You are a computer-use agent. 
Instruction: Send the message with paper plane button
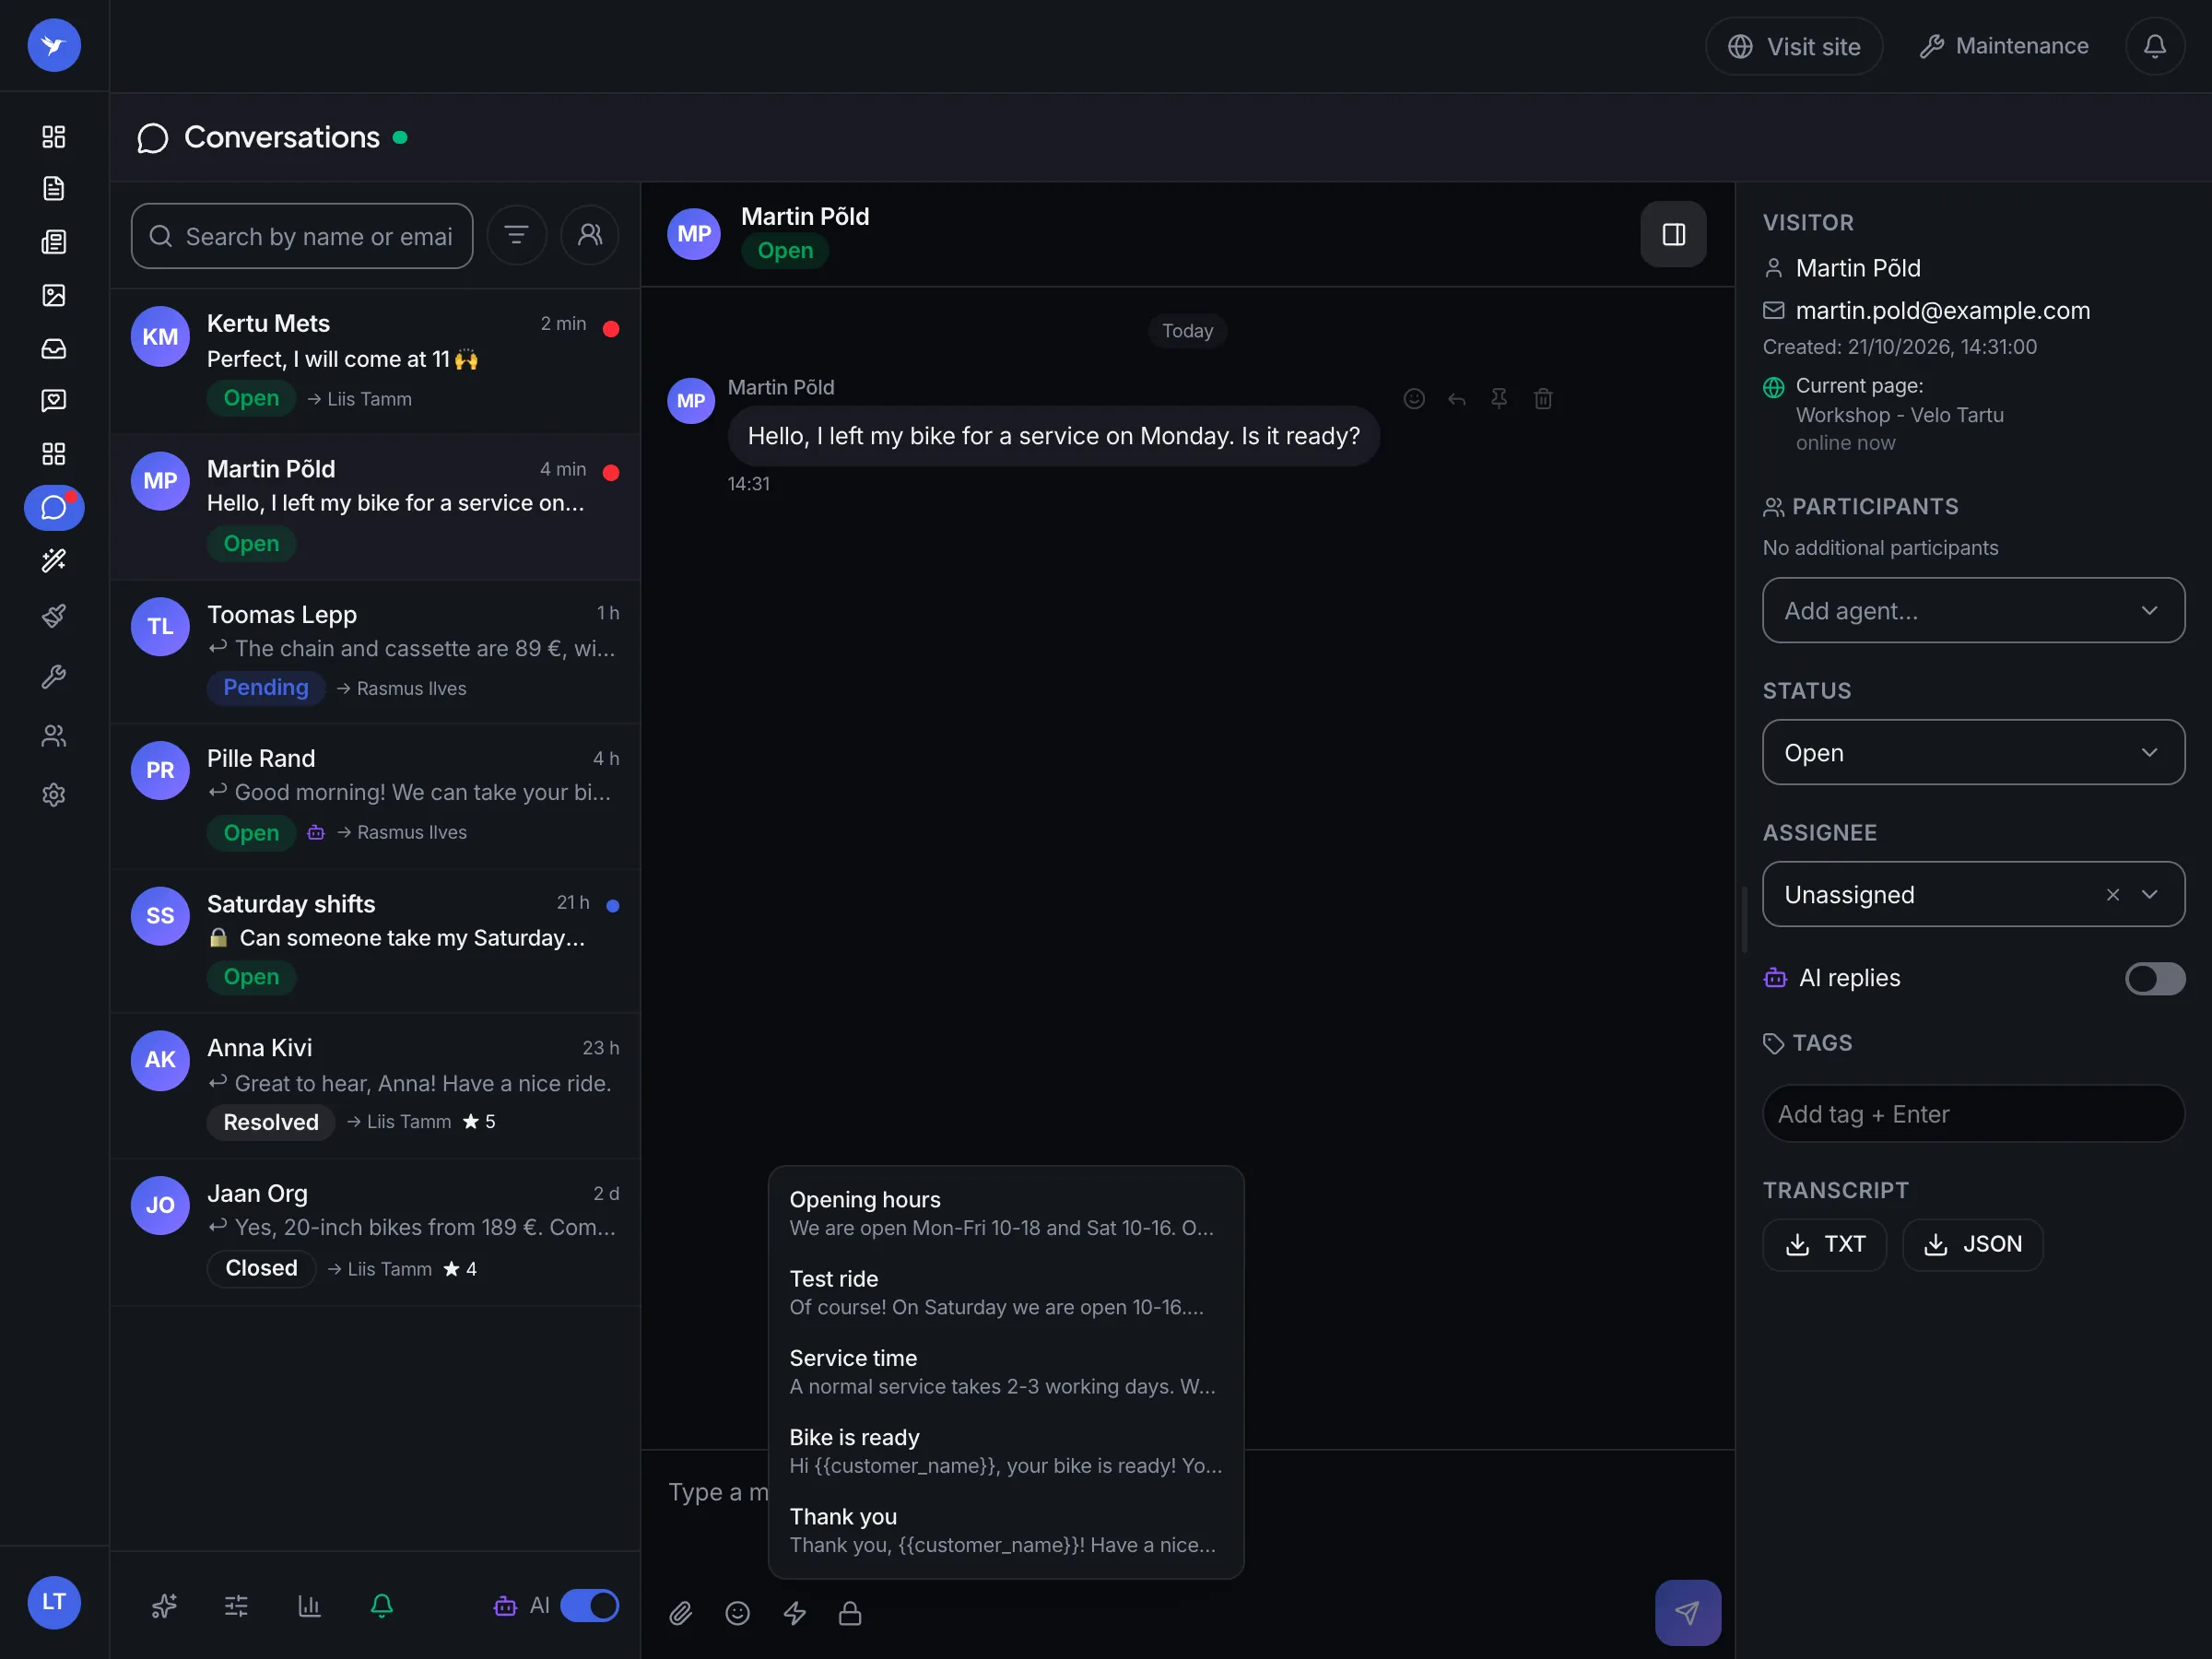click(1687, 1612)
